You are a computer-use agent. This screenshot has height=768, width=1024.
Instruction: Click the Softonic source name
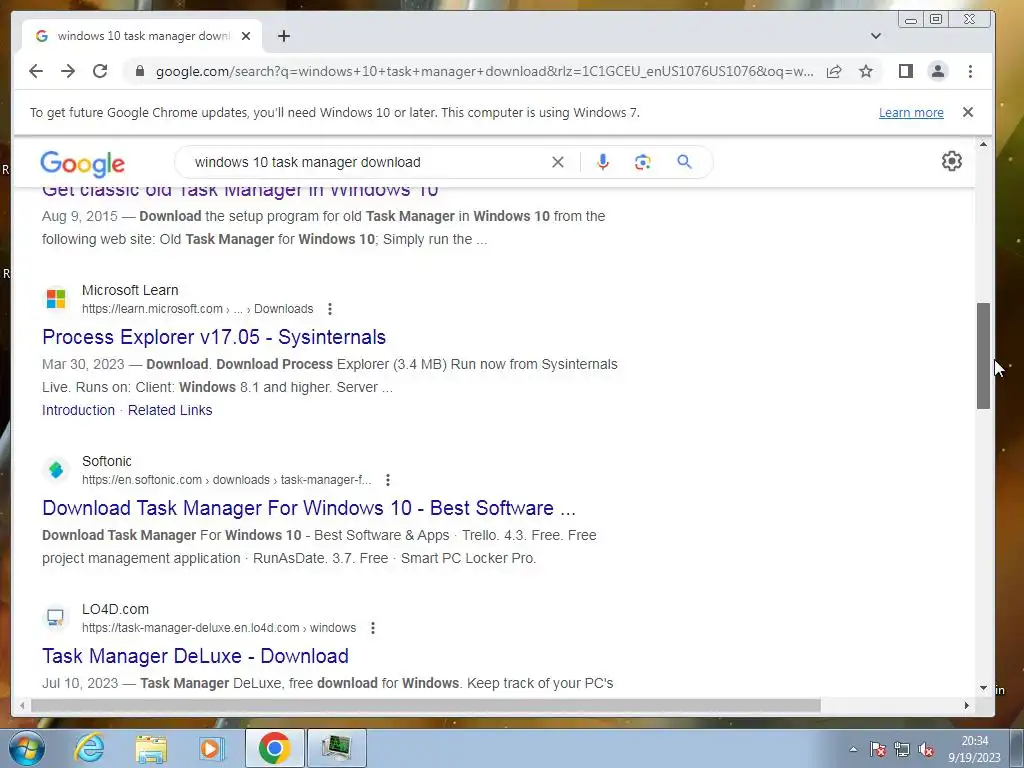click(106, 461)
